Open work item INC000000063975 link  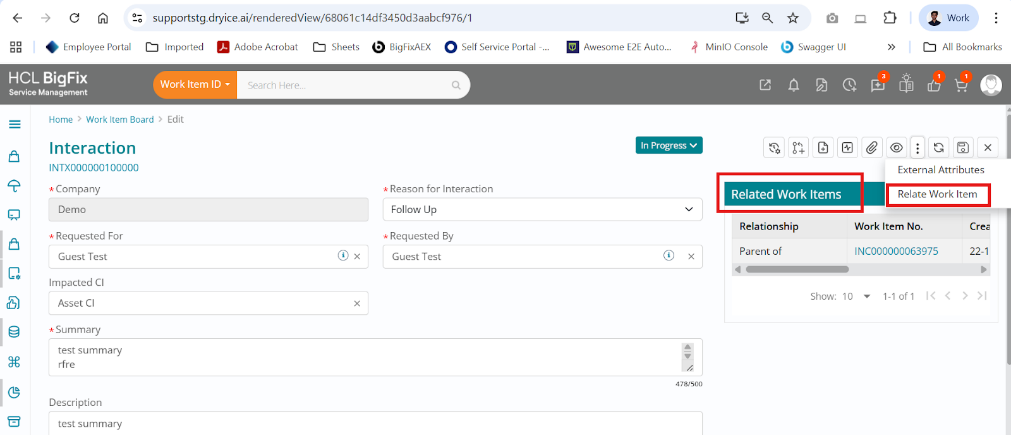tap(896, 251)
